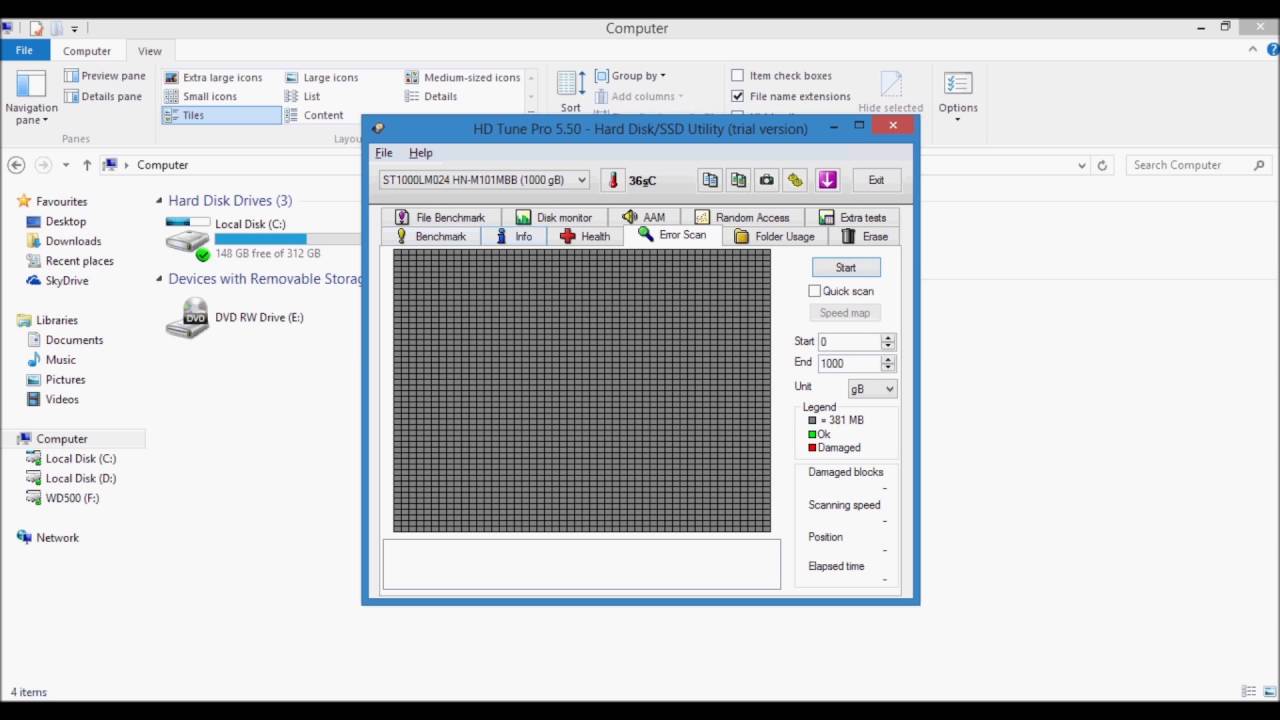Choose the List layout option
Viewport: 1280px width, 720px height.
302,96
